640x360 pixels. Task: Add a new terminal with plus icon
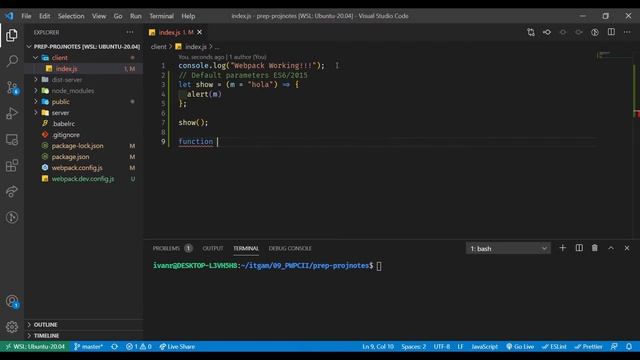point(562,248)
